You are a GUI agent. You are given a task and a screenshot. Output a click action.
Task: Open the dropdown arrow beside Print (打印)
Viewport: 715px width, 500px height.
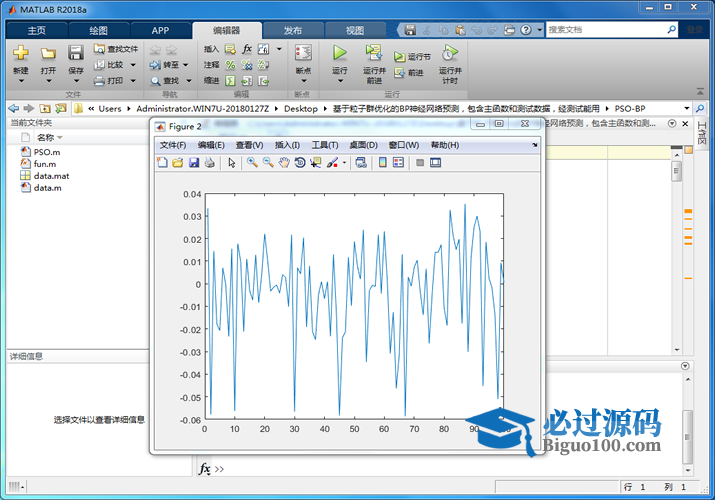(x=133, y=81)
